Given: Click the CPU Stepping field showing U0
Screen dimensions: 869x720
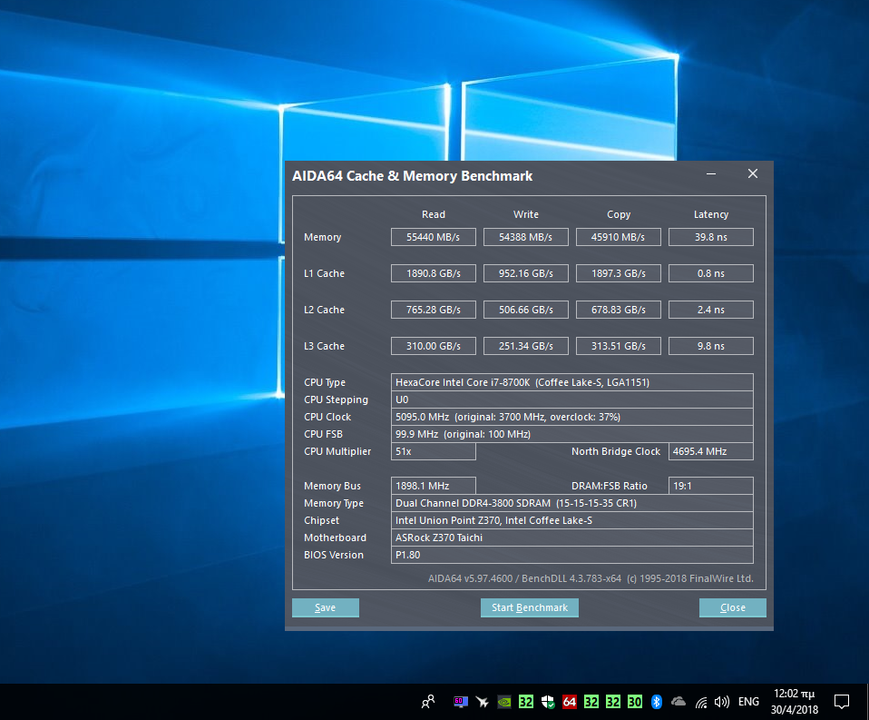Looking at the screenshot, I should point(572,400).
